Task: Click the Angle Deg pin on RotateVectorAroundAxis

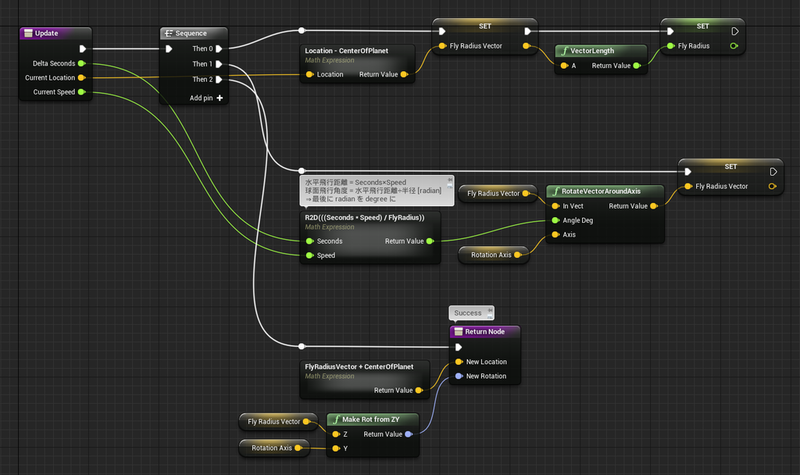Action: click(x=556, y=220)
